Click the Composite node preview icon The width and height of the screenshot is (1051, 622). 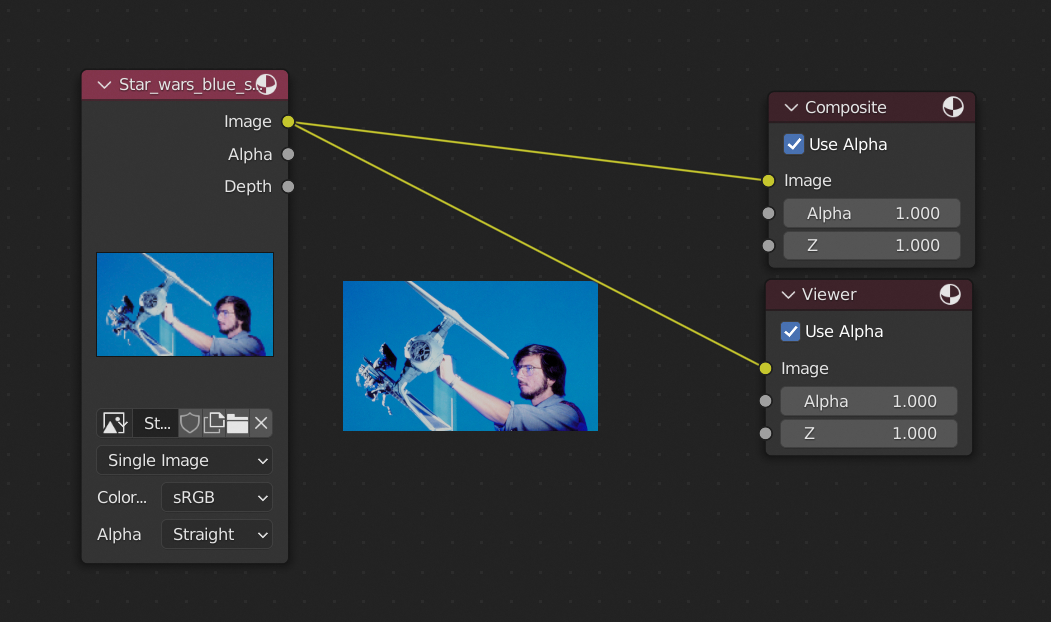953,107
